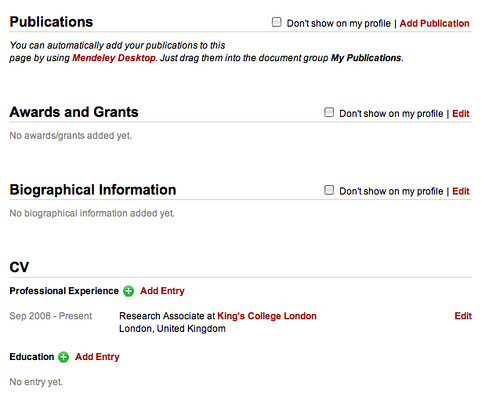Check Publications 'Don't show on my profile' box

click(277, 22)
